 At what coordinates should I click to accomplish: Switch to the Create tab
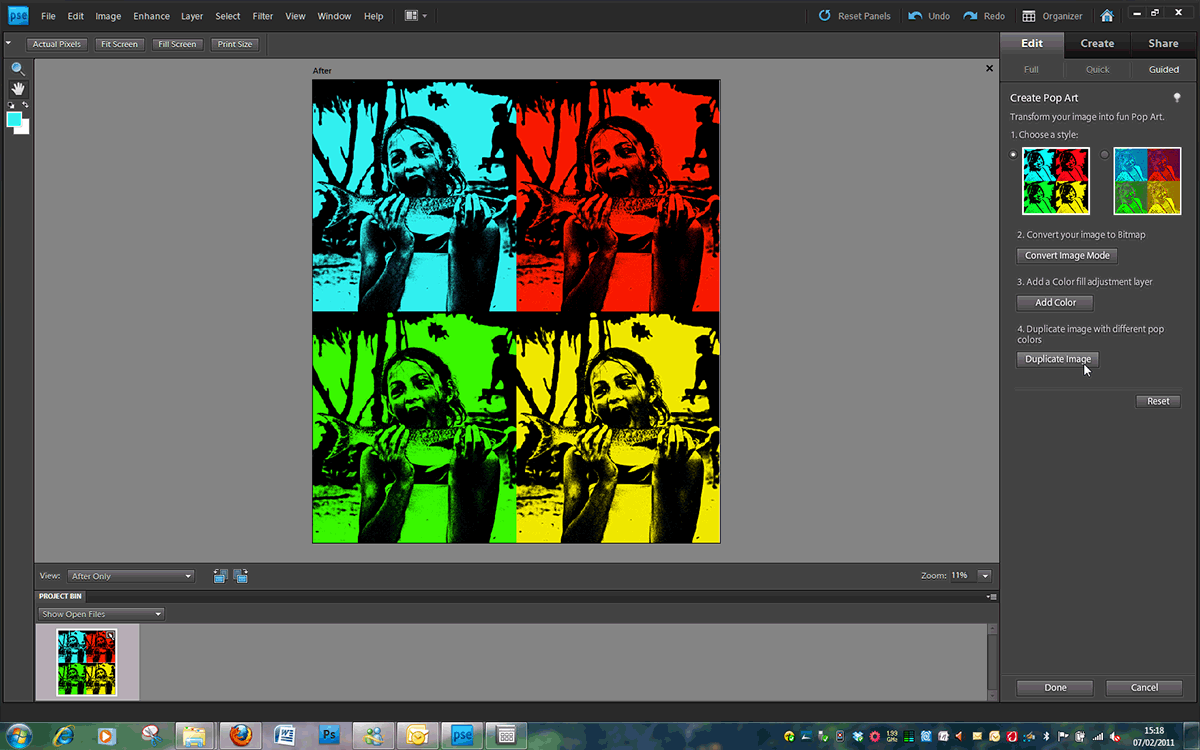1096,44
